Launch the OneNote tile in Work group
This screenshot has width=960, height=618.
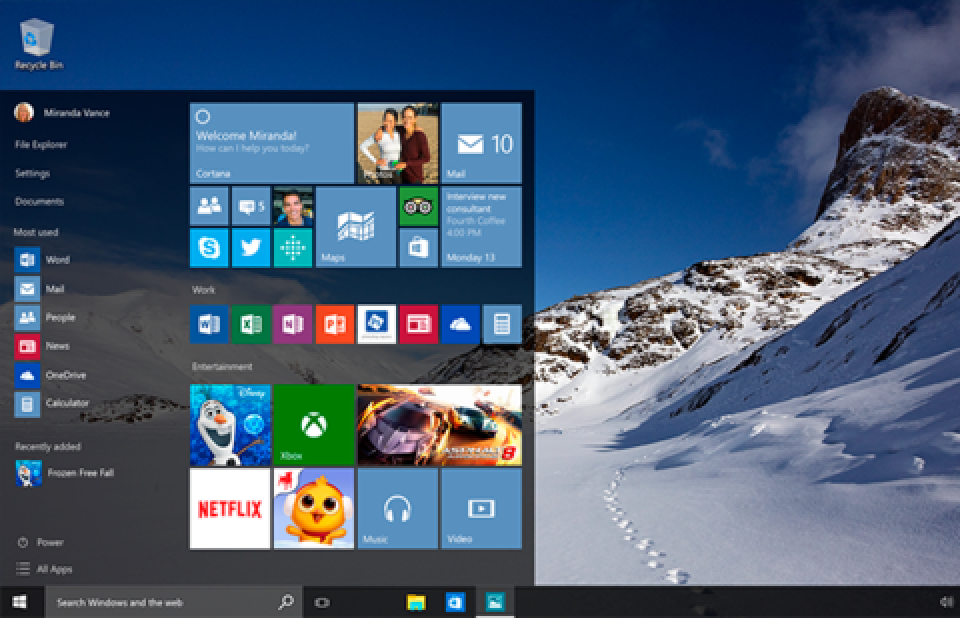click(x=293, y=324)
